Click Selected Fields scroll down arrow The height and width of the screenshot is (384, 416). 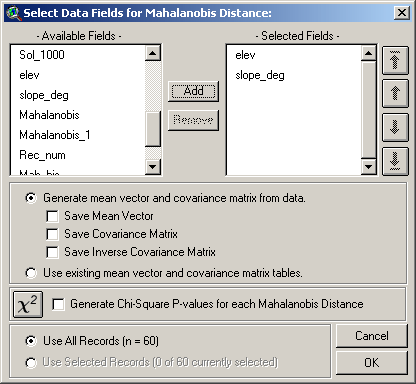(369, 167)
